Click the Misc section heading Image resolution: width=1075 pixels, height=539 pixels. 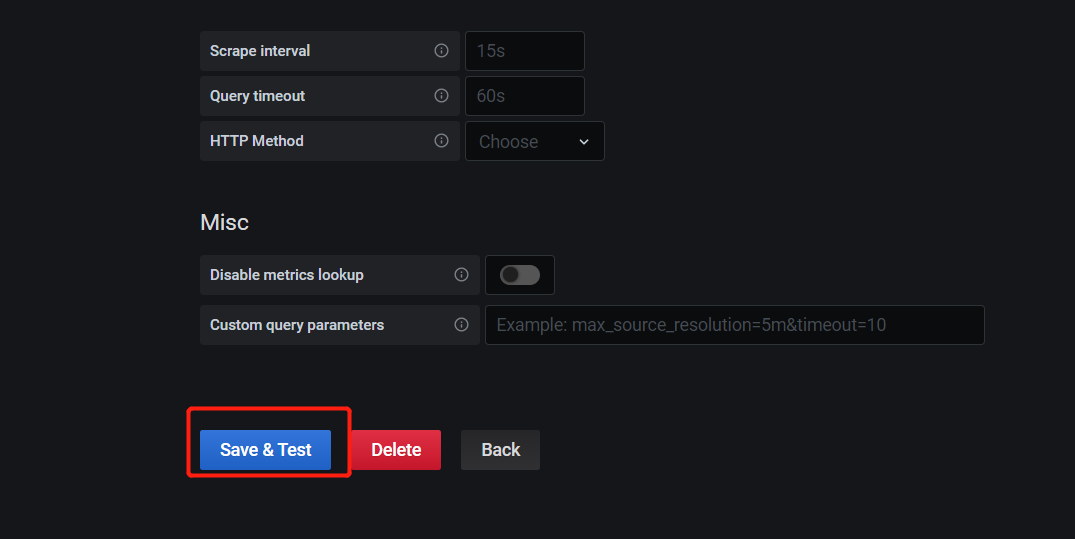click(x=224, y=222)
